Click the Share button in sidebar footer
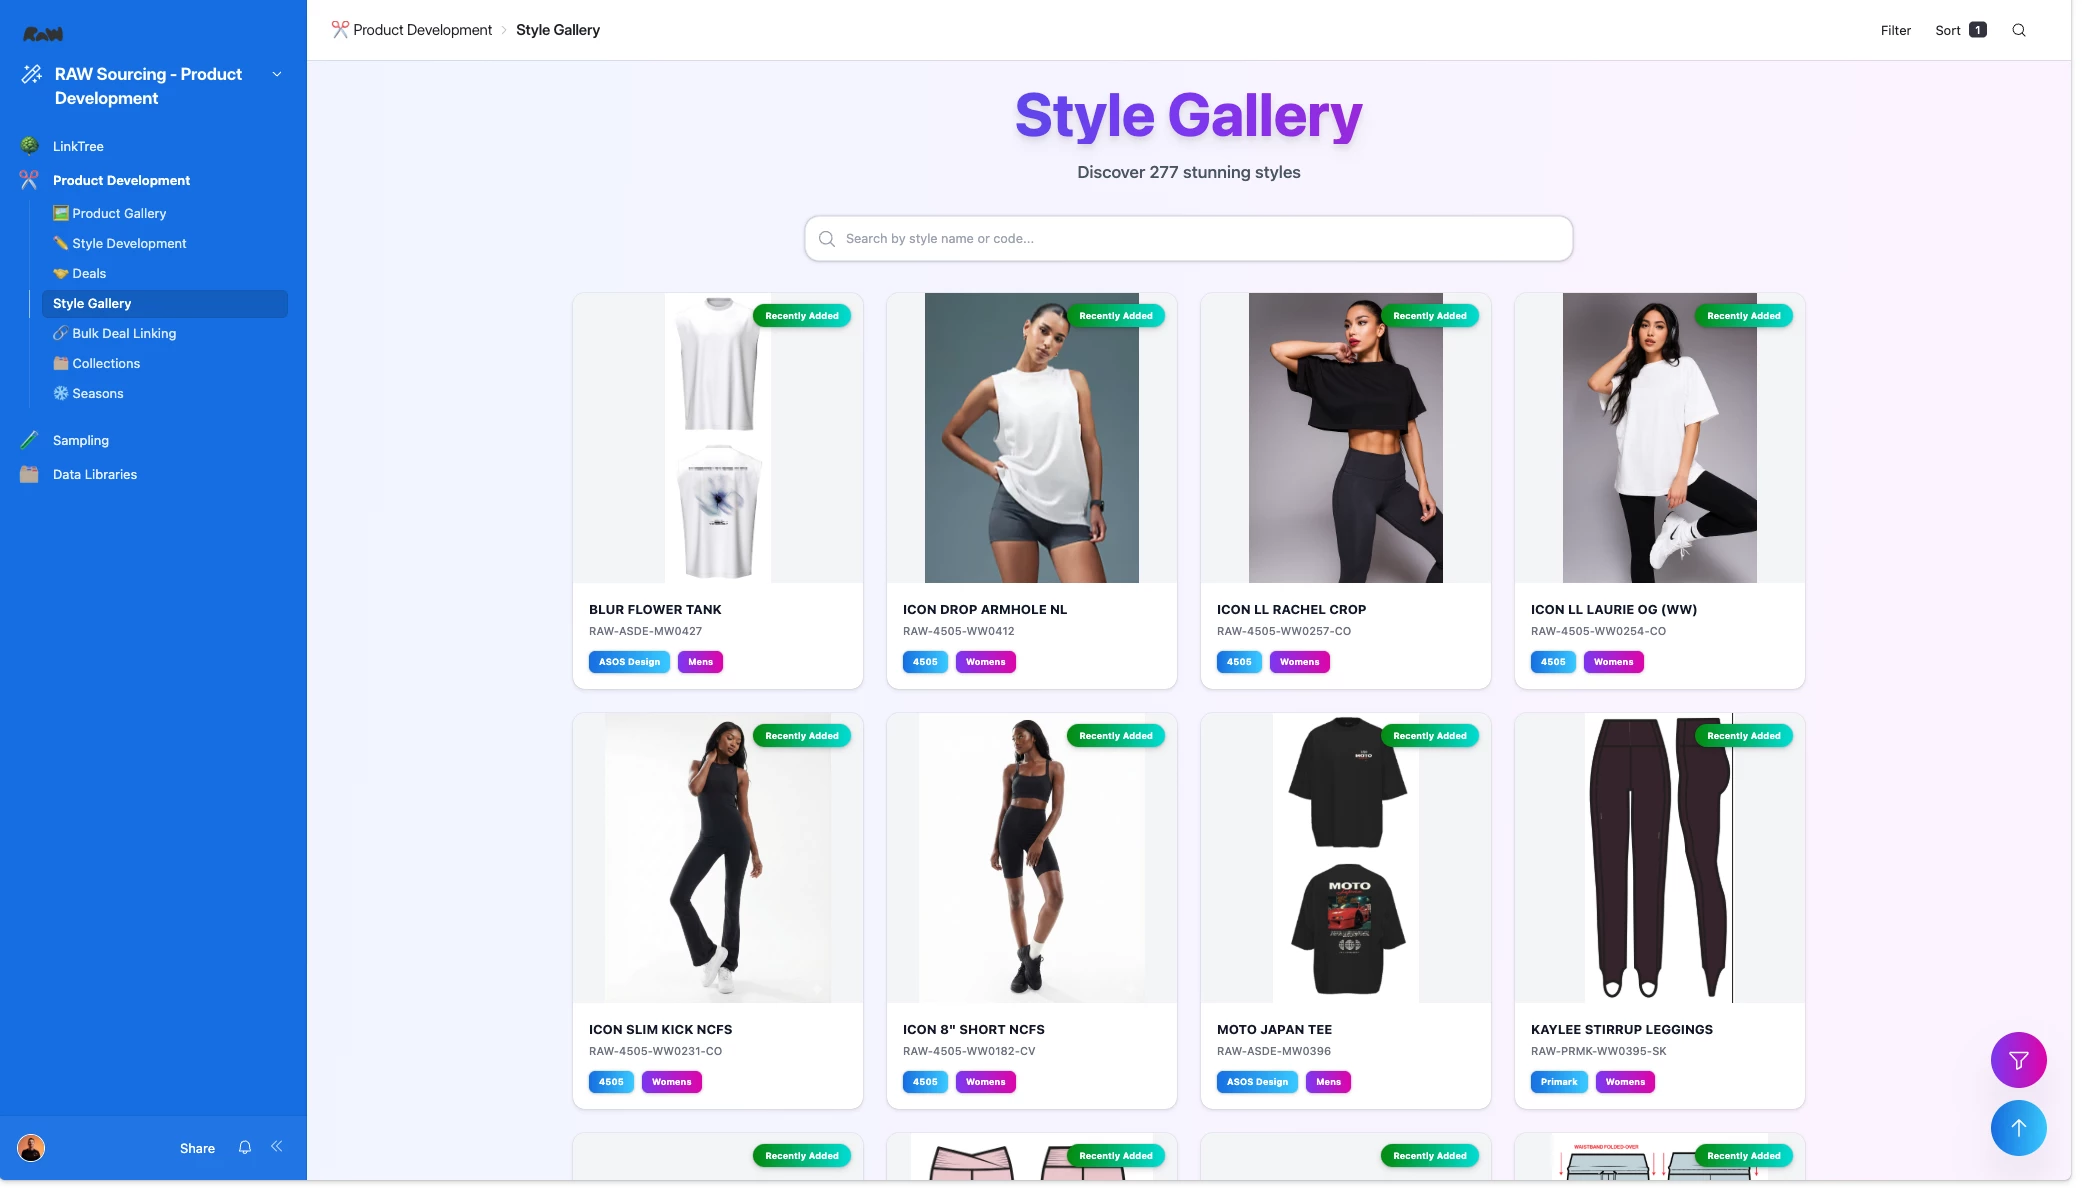The width and height of the screenshot is (2086, 1192). [197, 1148]
